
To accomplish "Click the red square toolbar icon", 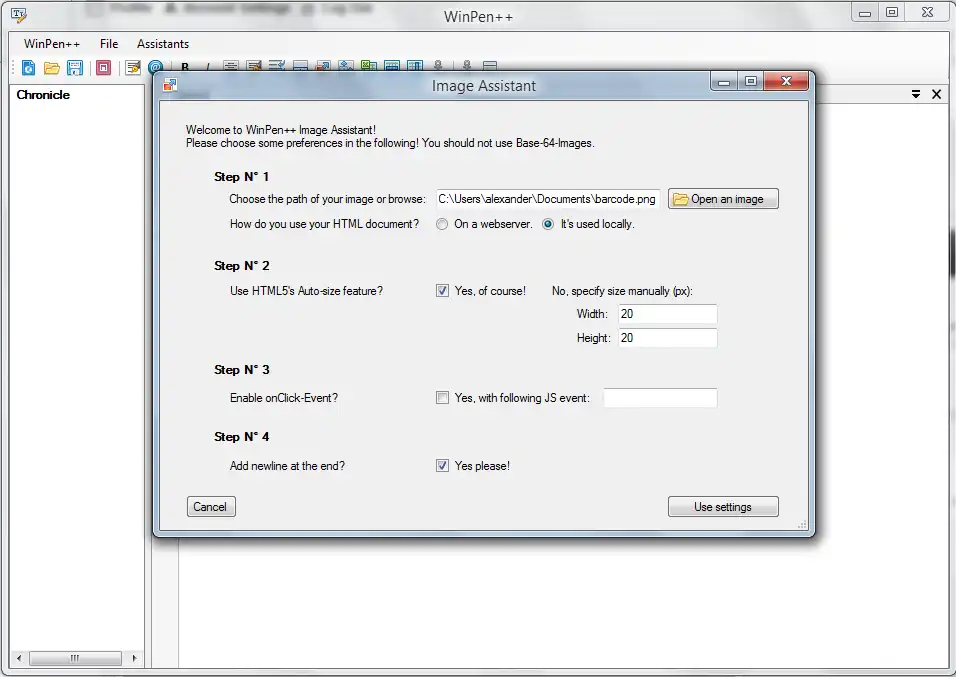I will coord(104,68).
